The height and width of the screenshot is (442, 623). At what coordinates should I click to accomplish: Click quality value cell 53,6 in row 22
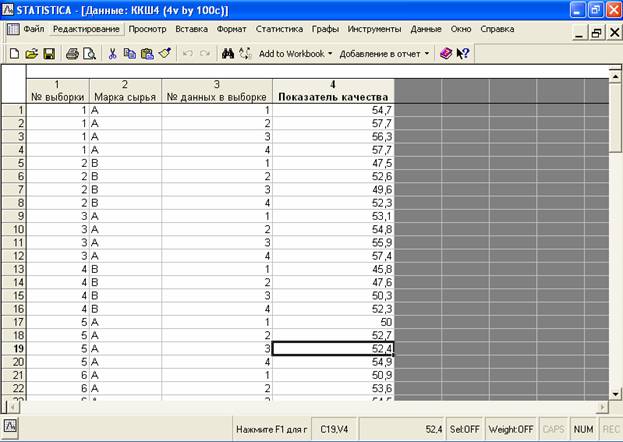click(x=333, y=388)
